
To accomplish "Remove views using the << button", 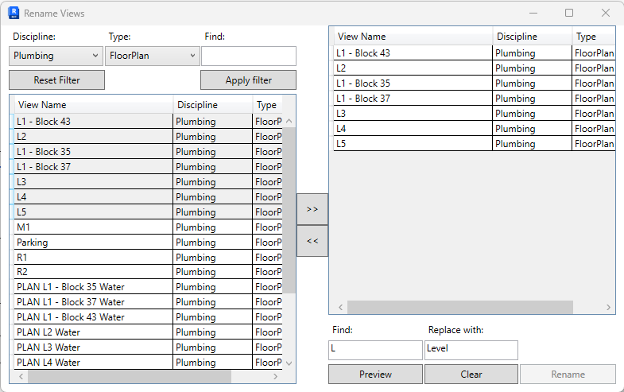I will 312,241.
